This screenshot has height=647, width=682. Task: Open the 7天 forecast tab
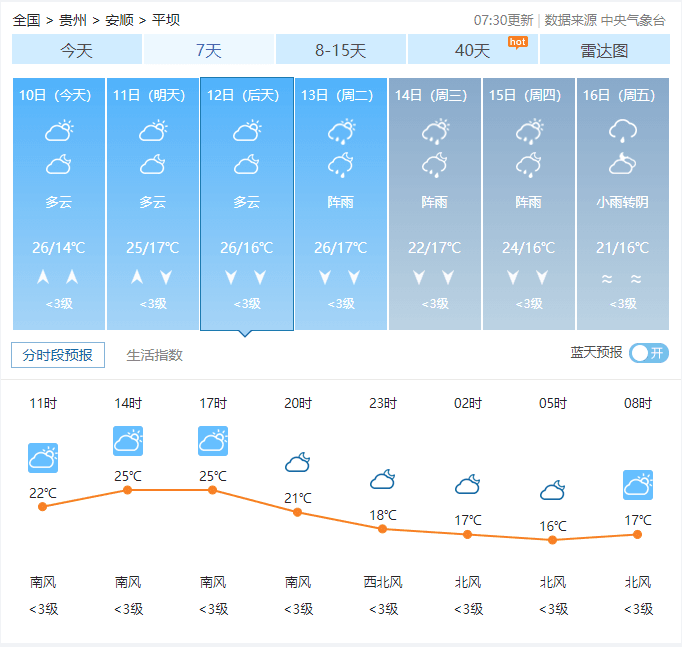point(208,50)
